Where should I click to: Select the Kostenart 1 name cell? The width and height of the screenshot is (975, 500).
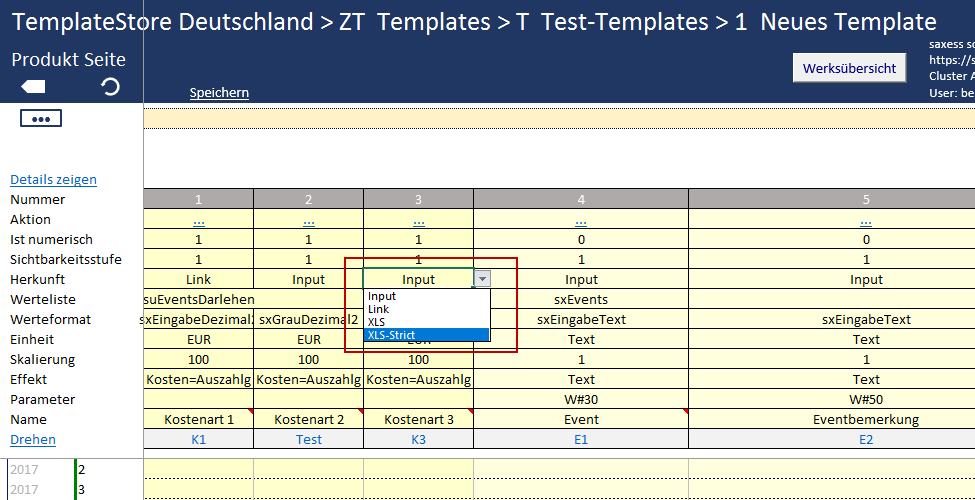pyautogui.click(x=198, y=420)
